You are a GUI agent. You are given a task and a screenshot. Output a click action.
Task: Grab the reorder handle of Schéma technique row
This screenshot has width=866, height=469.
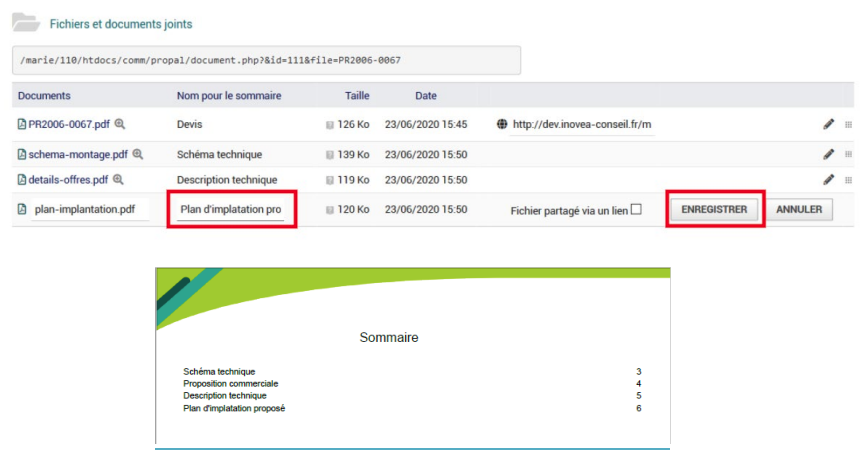pyautogui.click(x=848, y=154)
